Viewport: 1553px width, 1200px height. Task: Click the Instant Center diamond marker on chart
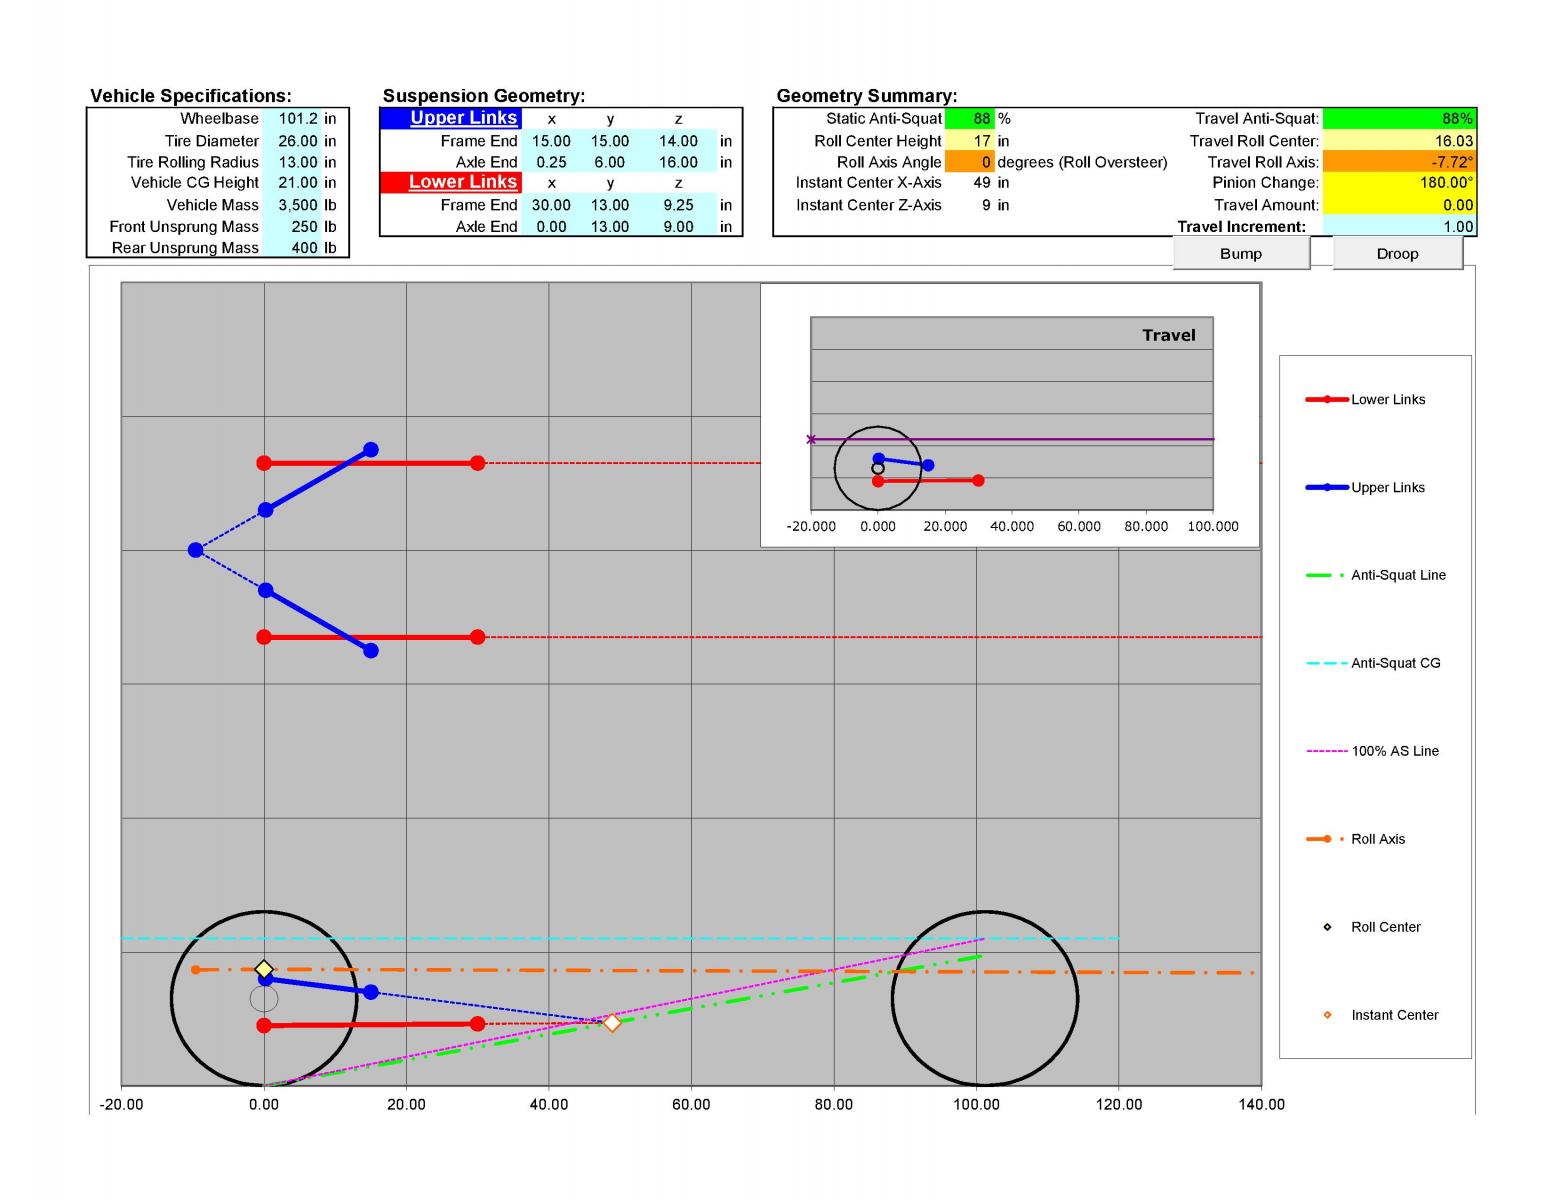[x=612, y=1022]
